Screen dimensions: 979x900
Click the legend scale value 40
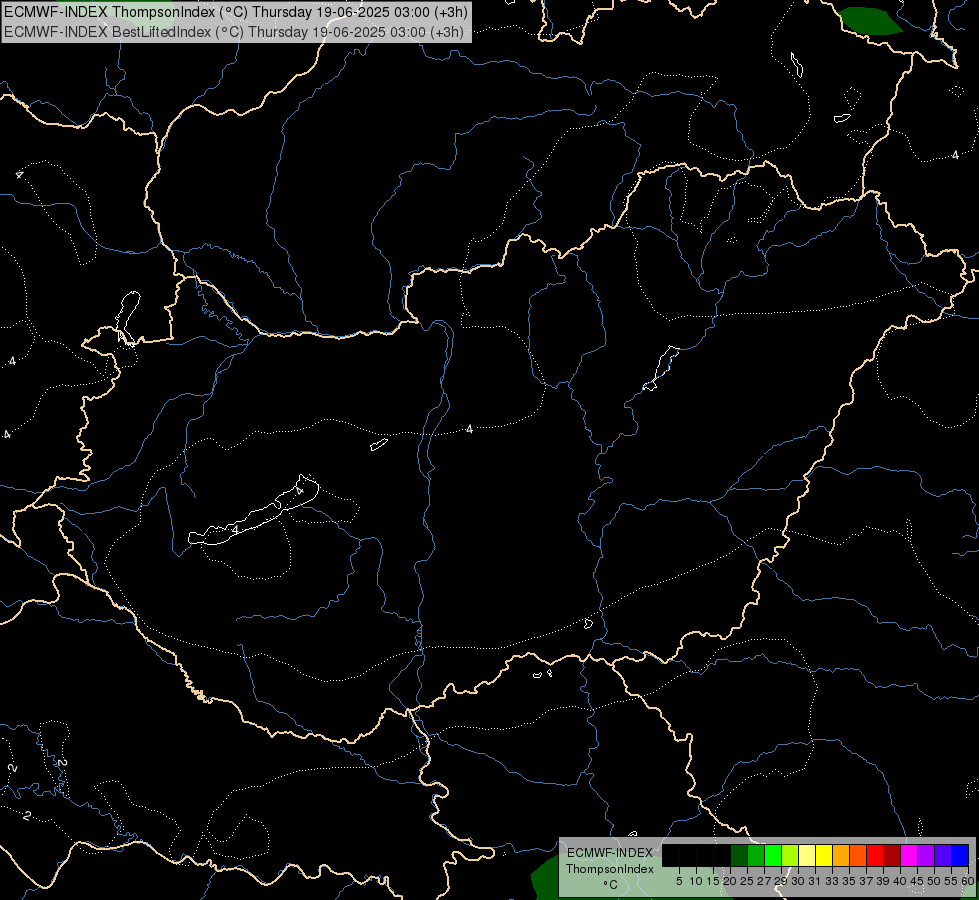tap(899, 881)
